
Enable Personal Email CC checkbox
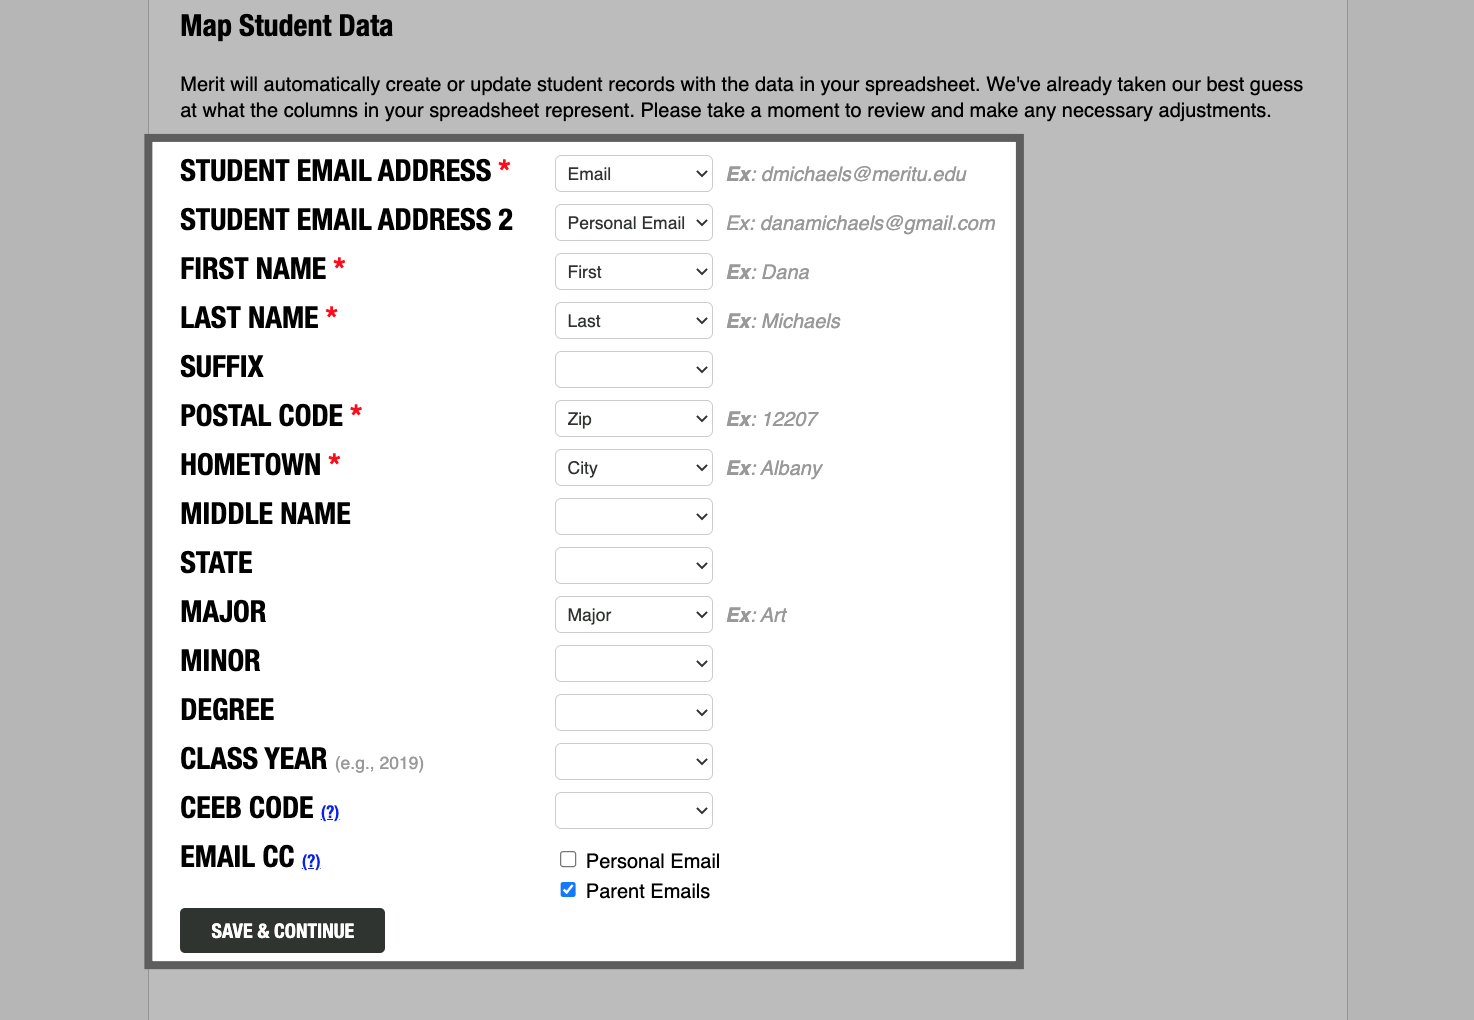point(568,860)
